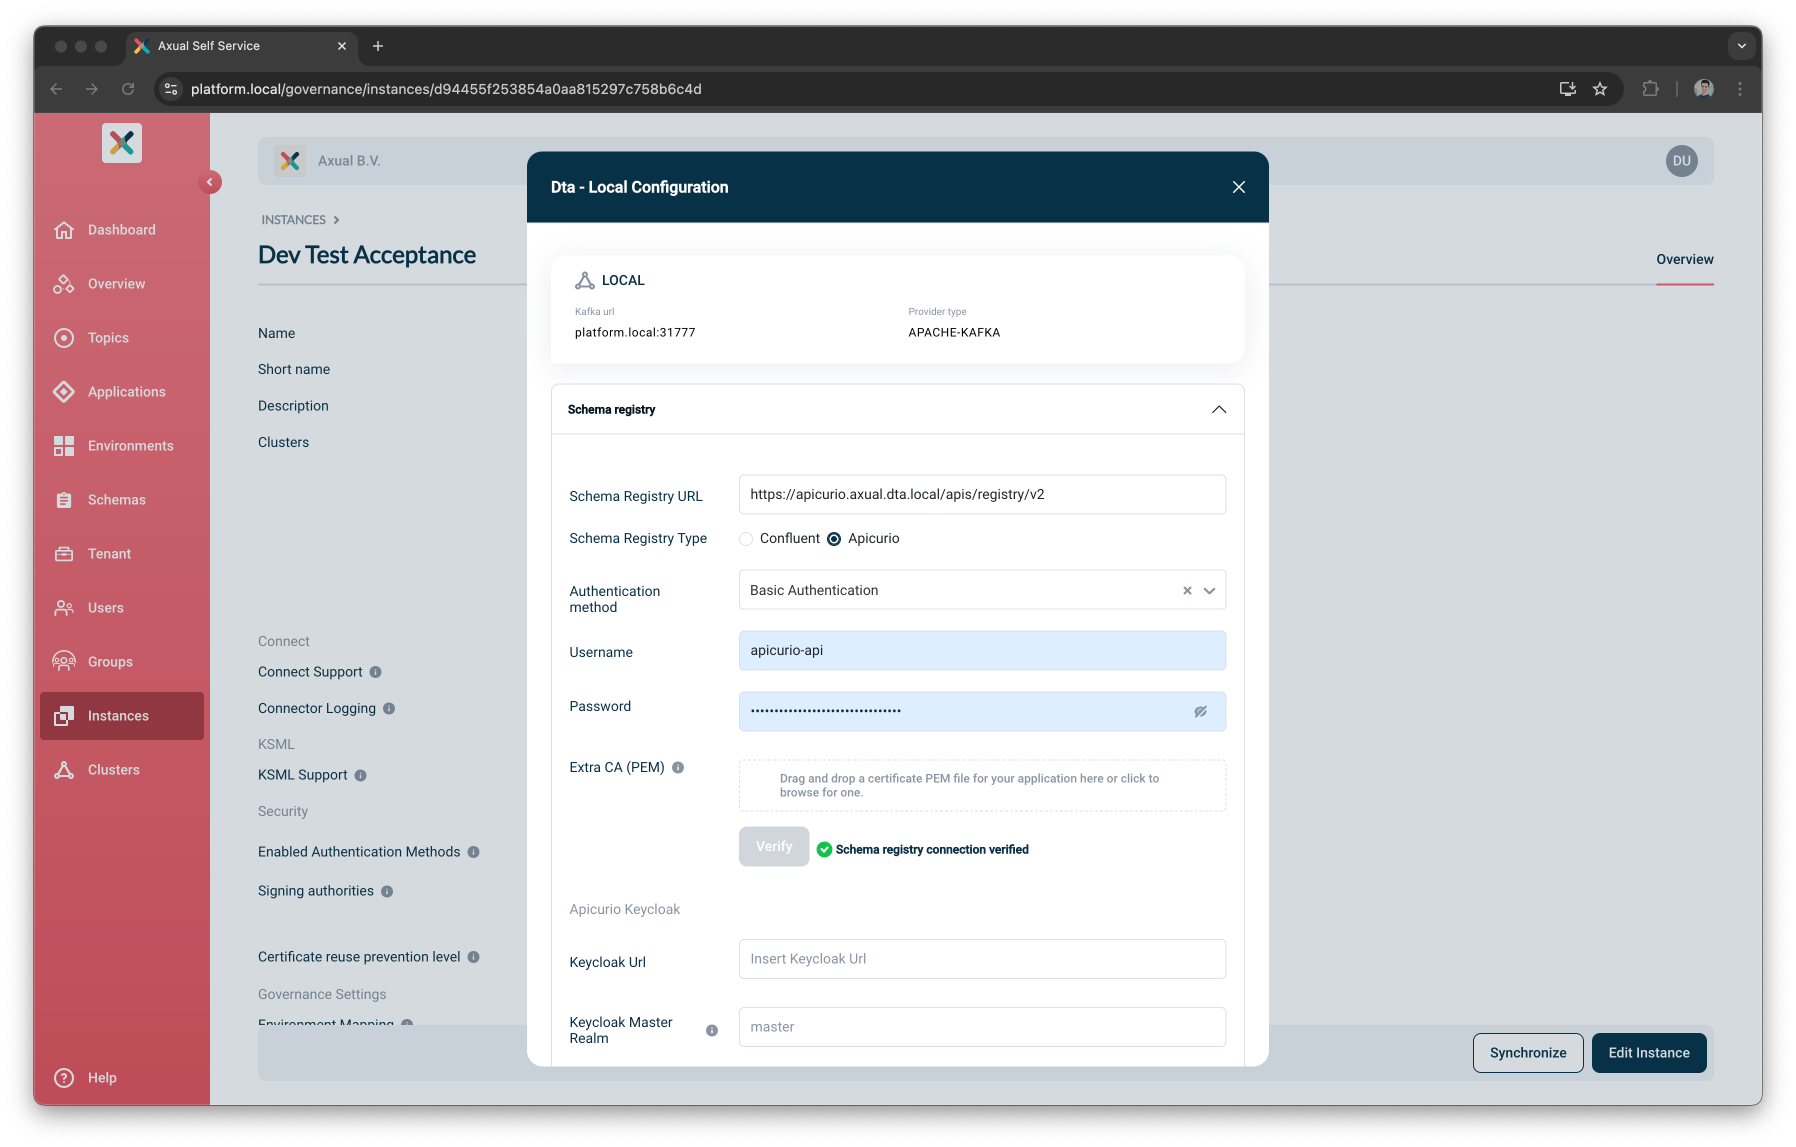Open Dashboard from the sidebar

coord(121,230)
